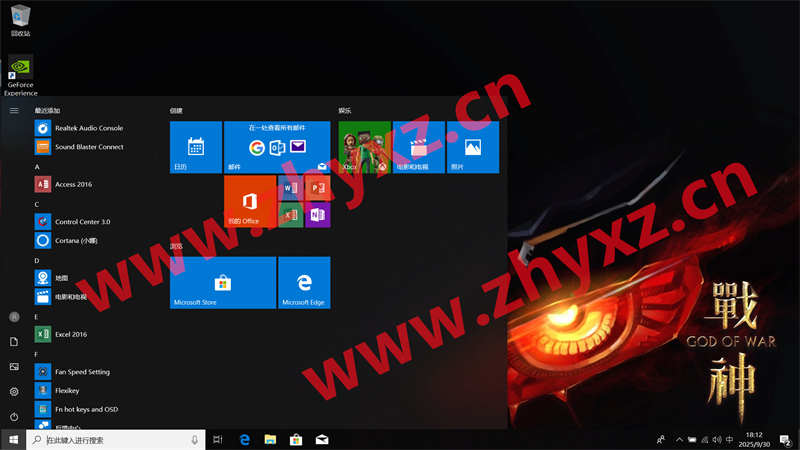Open the Photos tile
800x450 pixels.
473,147
